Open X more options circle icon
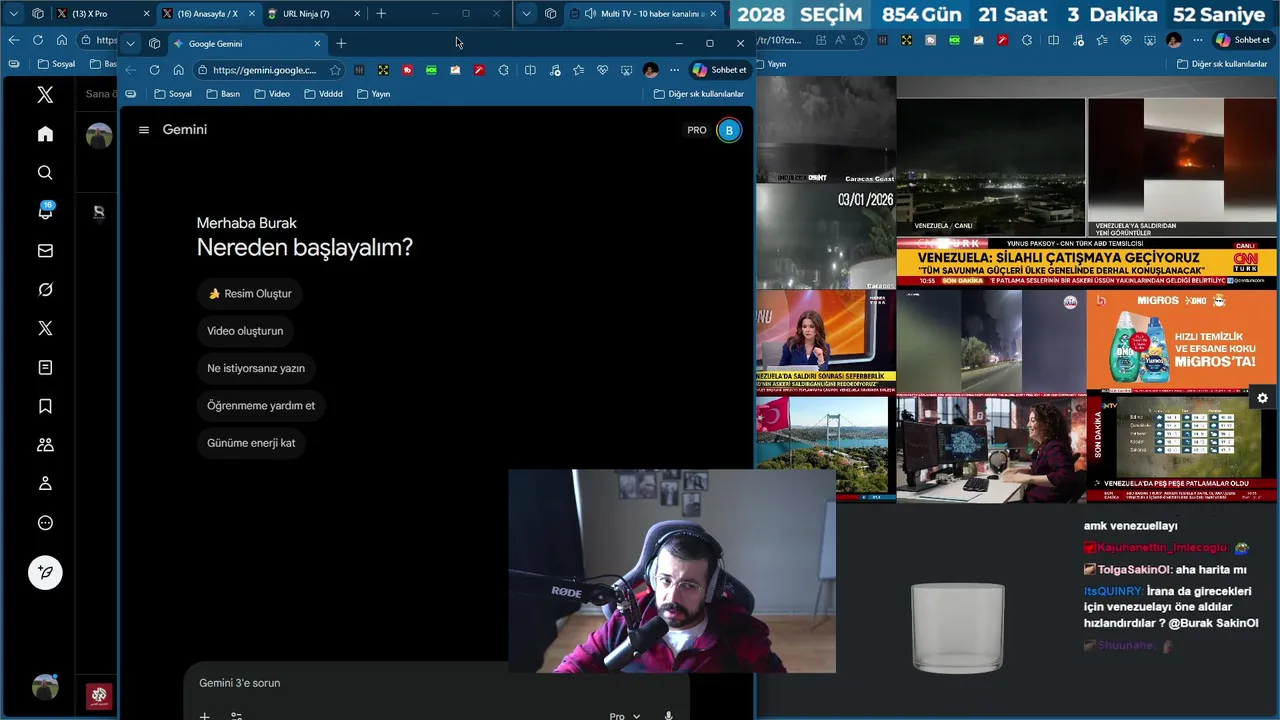Viewport: 1280px width, 720px height. (45, 523)
